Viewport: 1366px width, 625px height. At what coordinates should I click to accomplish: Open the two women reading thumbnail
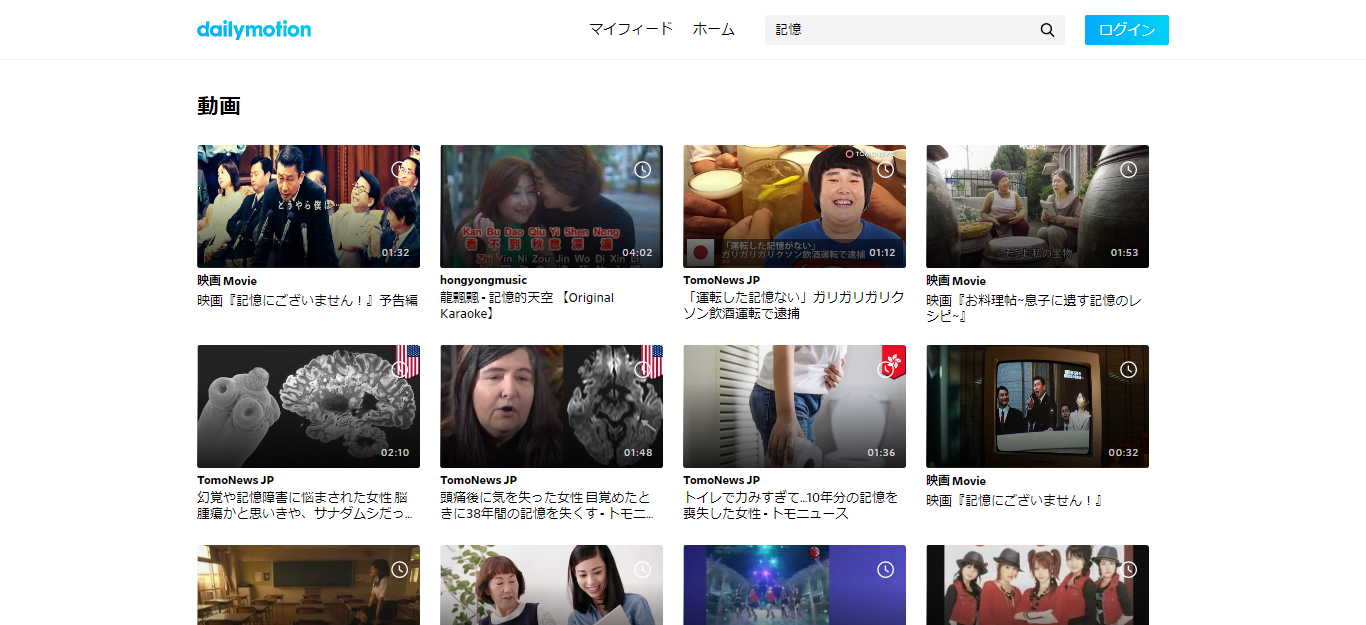click(x=551, y=585)
